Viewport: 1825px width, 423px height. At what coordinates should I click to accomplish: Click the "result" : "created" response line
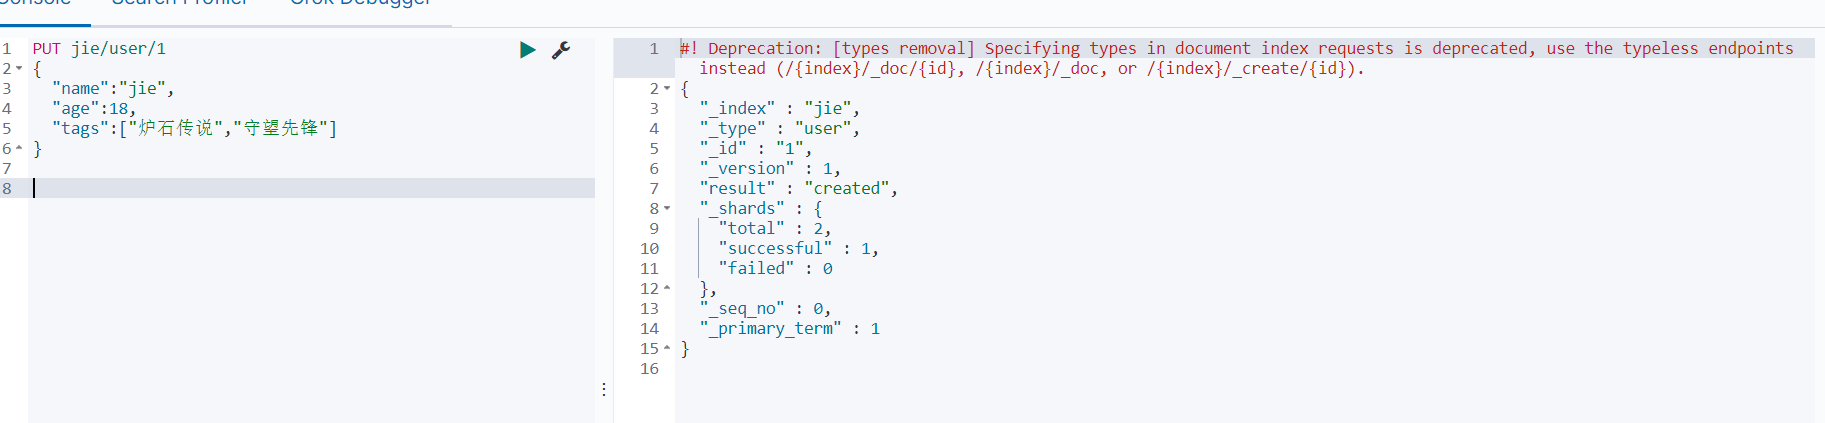(x=799, y=188)
